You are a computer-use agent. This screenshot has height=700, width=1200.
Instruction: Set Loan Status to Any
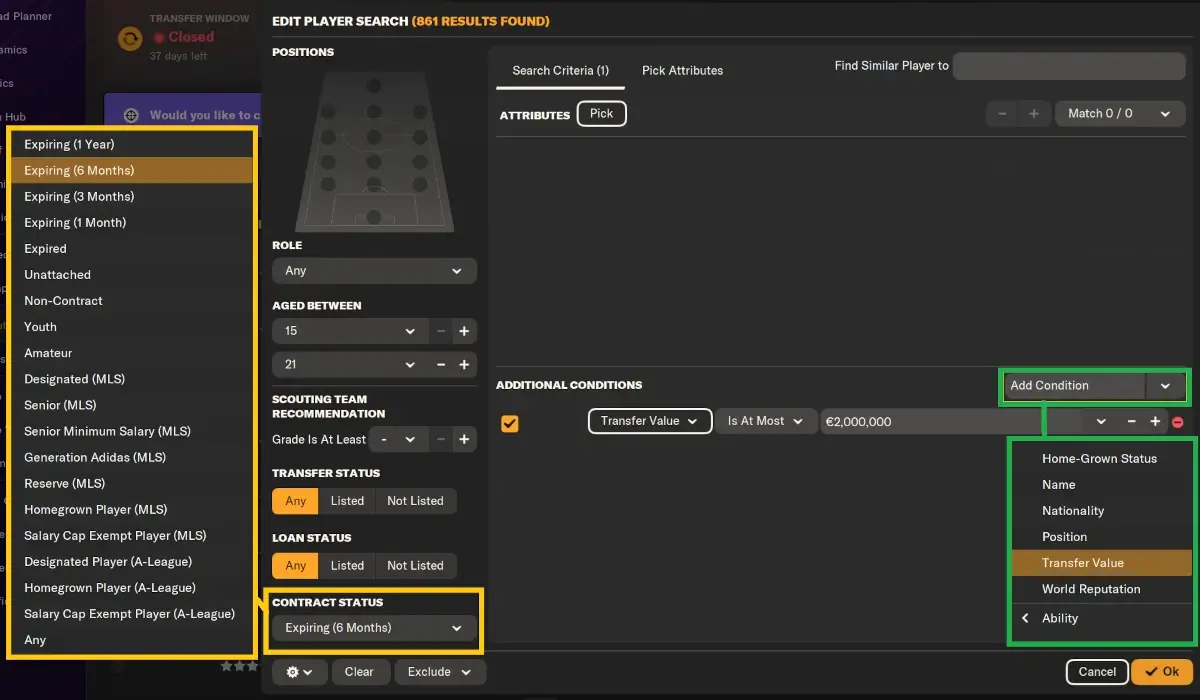(296, 566)
